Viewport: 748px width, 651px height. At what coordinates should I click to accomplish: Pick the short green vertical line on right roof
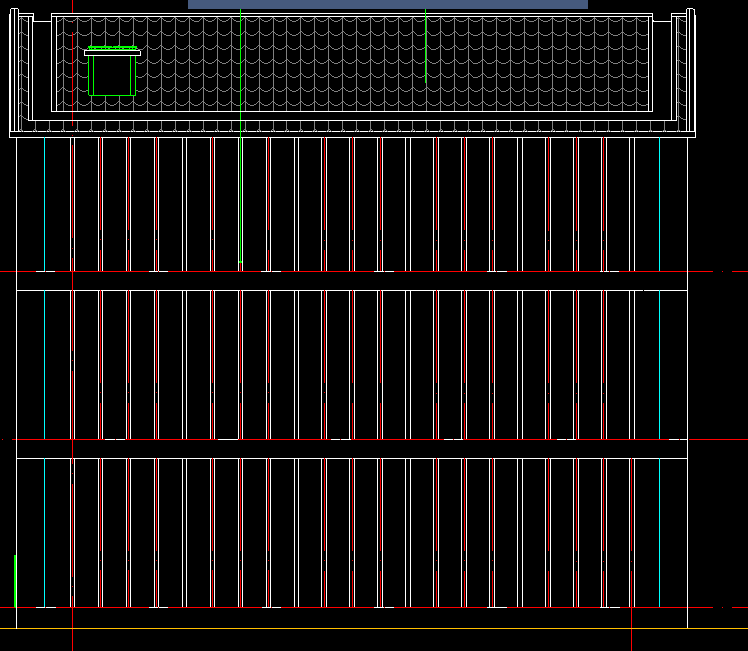pyautogui.click(x=426, y=46)
